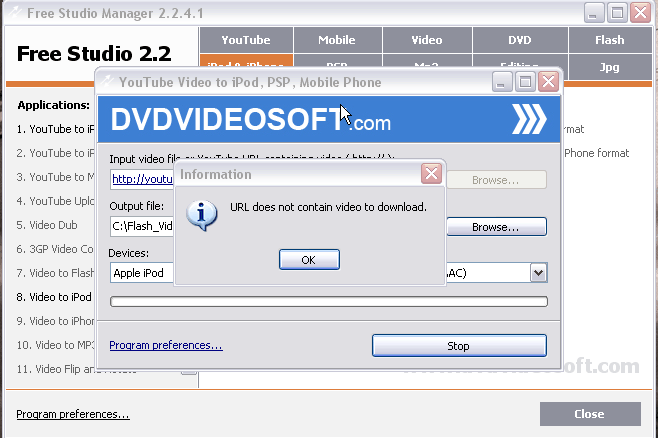658x438 pixels.
Task: Maximize the Free Studio Manager window
Action: coord(617,13)
